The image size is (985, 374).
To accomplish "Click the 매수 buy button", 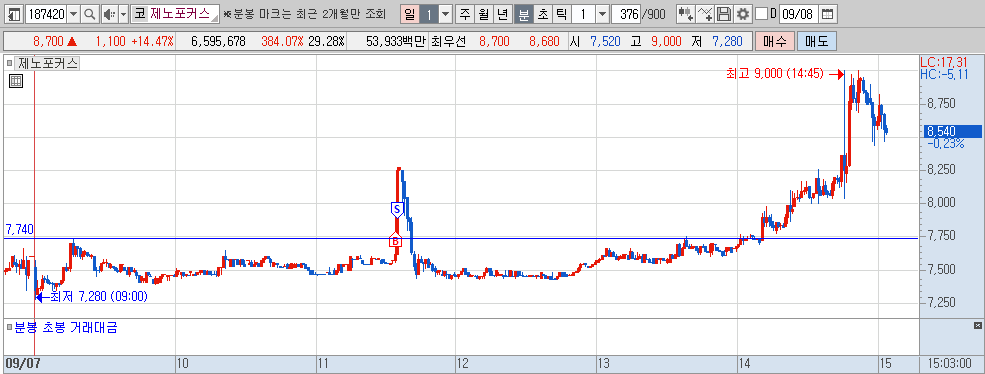I will 775,41.
